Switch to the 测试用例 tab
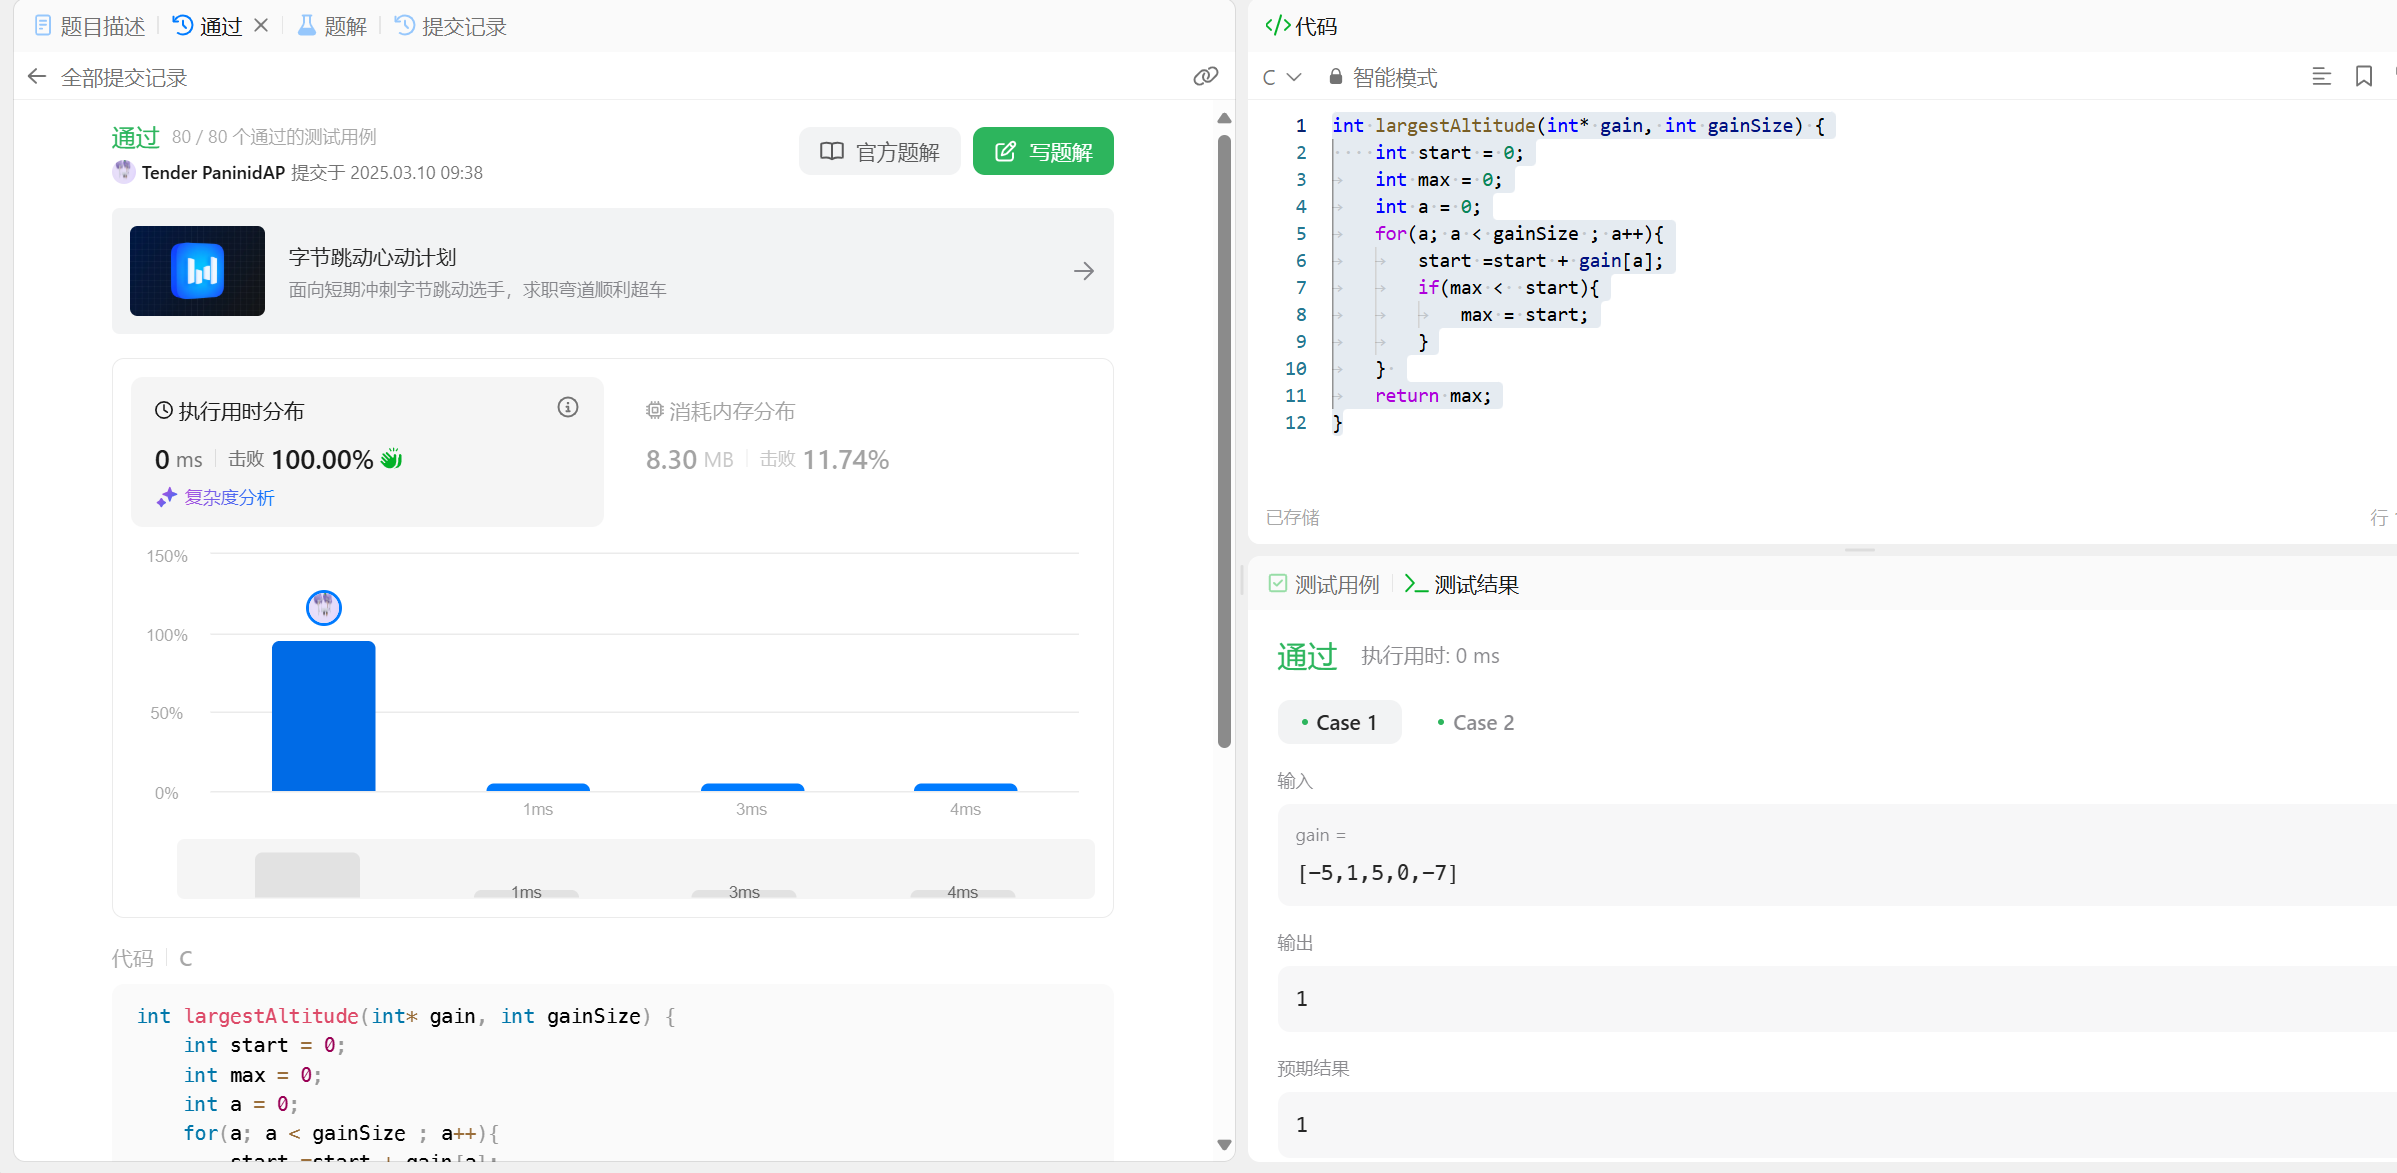The image size is (2397, 1173). pos(1324,584)
